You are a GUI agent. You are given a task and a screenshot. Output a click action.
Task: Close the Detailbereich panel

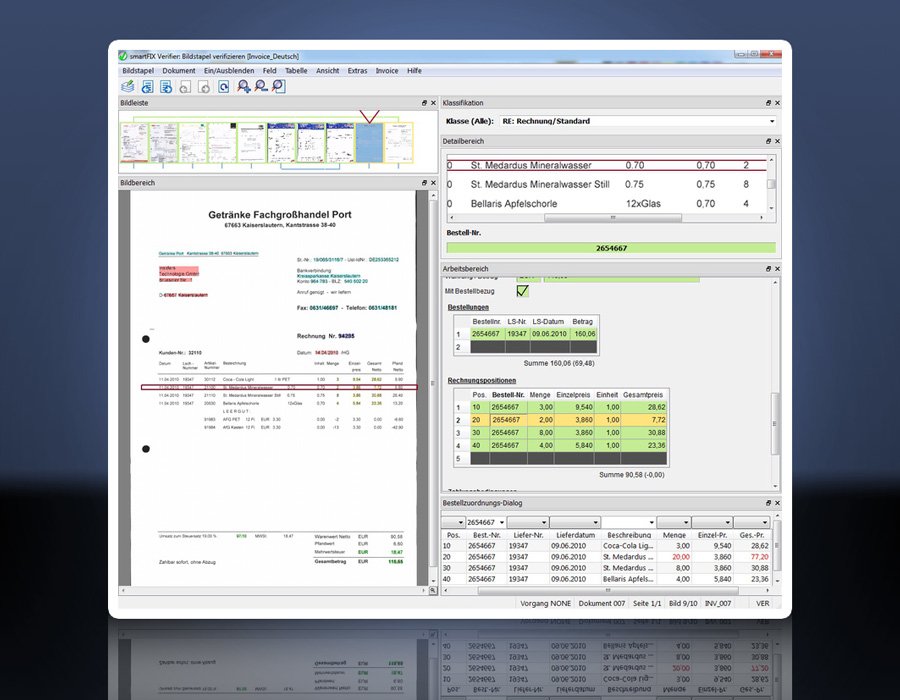pyautogui.click(x=777, y=141)
